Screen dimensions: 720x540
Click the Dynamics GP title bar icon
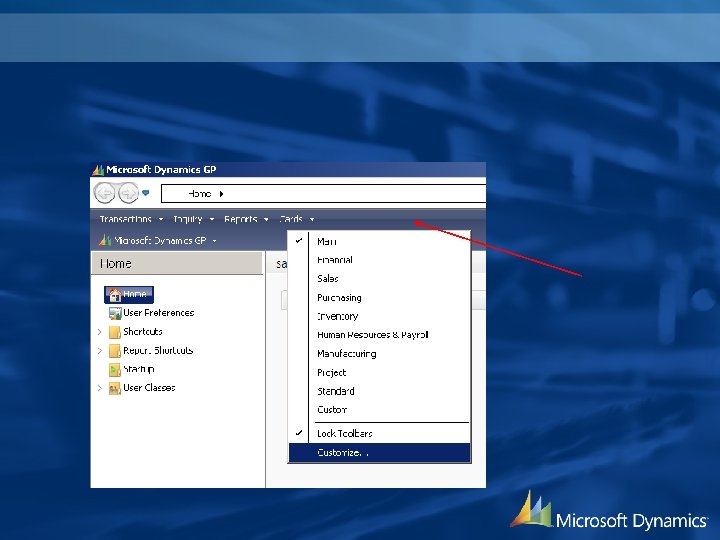pos(98,170)
